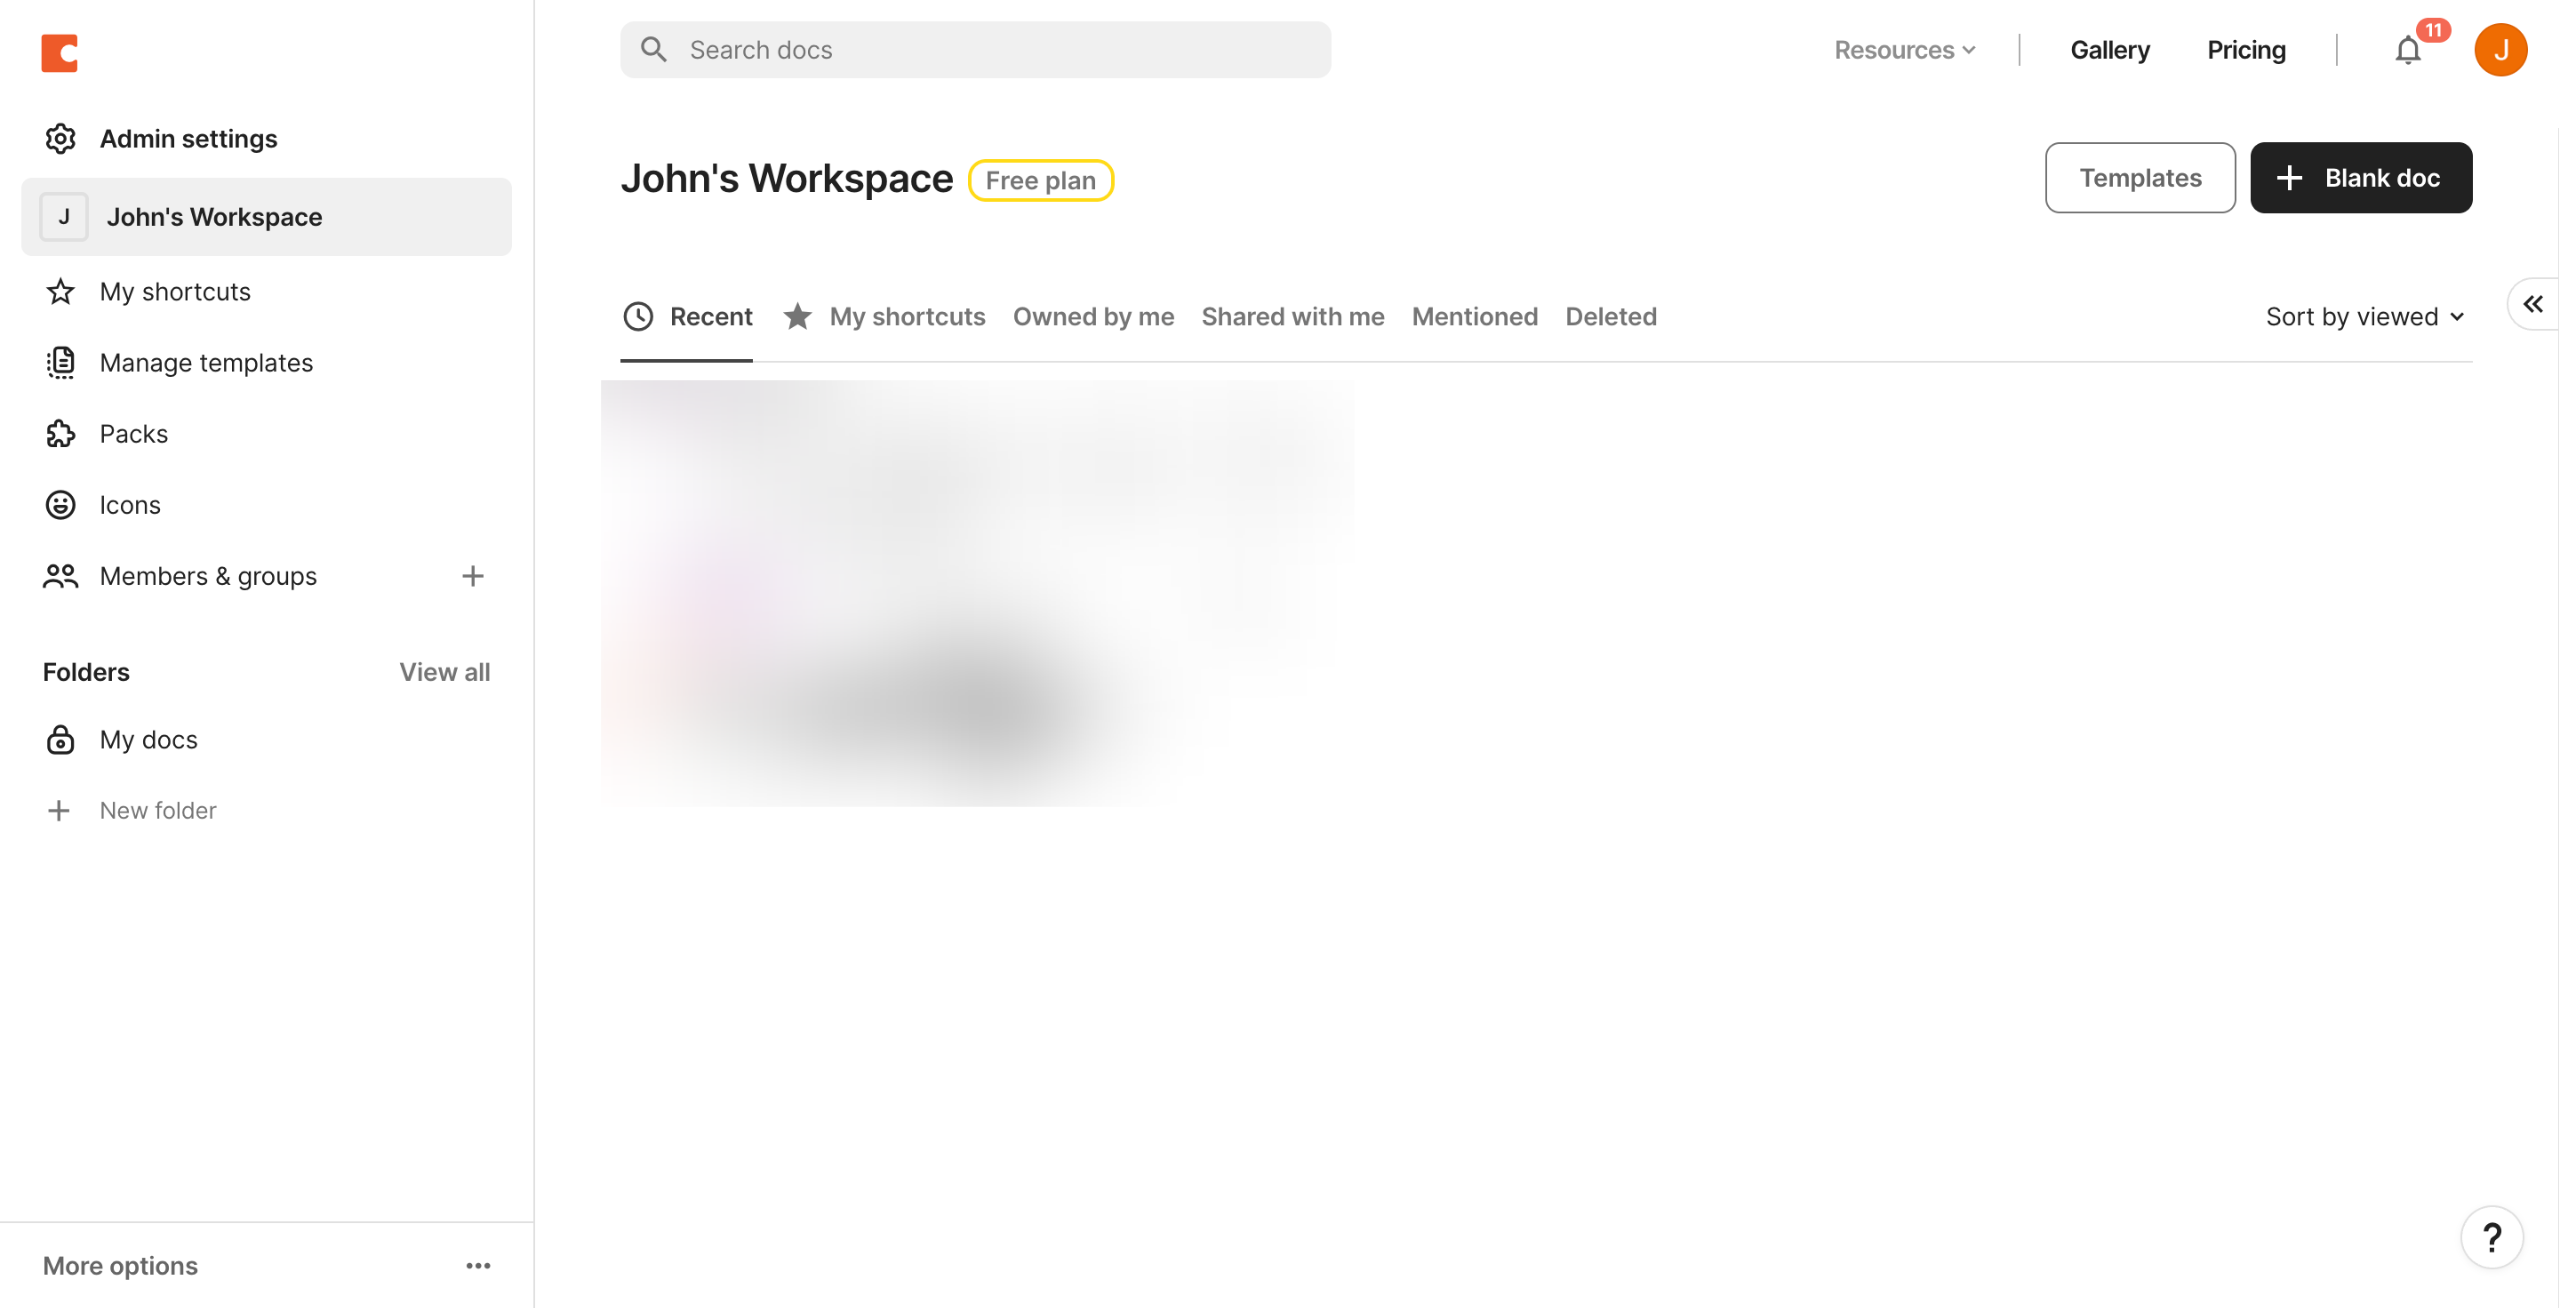The height and width of the screenshot is (1308, 2559).
Task: Open More options ellipsis menu
Action: (478, 1265)
